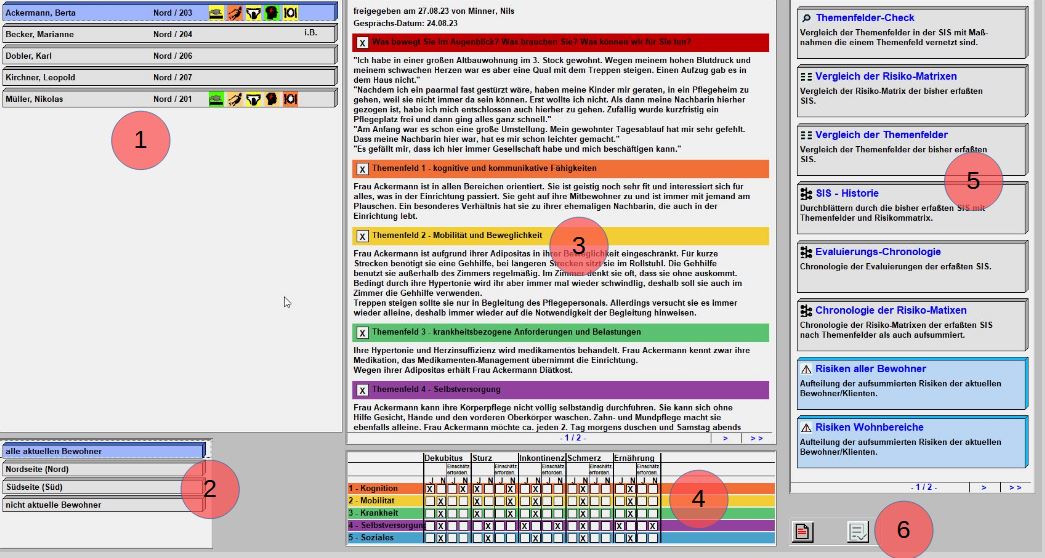The width and height of the screenshot is (1045, 558).
Task: Toggle checkbox for Themenfeld 1 kognitive Fähigkeiten
Action: (x=362, y=169)
